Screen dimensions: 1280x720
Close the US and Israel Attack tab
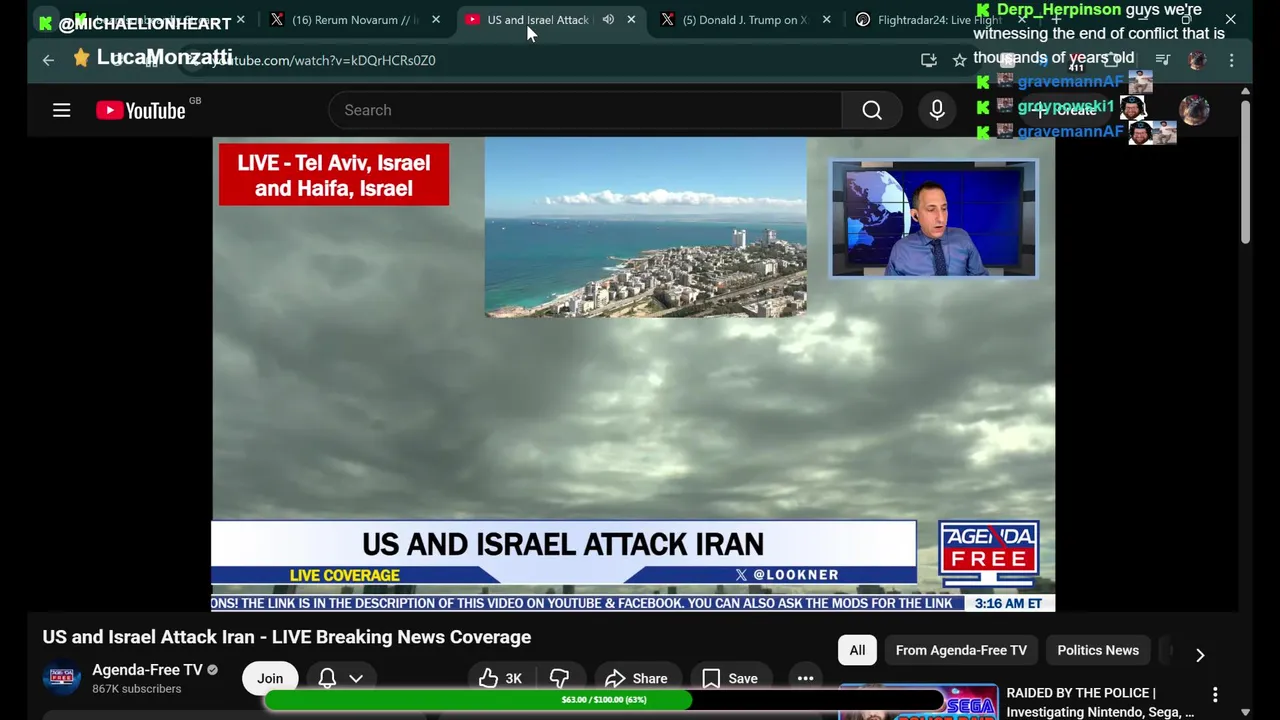631,20
